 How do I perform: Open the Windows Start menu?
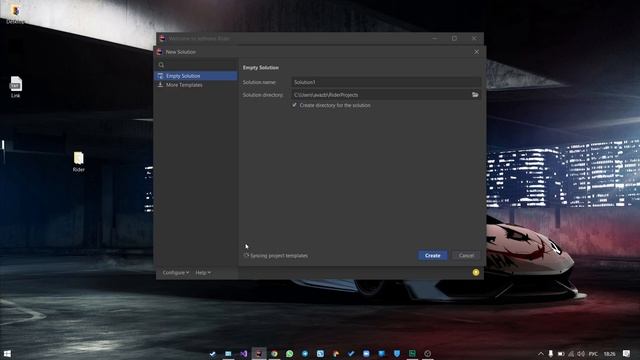click(x=7, y=353)
